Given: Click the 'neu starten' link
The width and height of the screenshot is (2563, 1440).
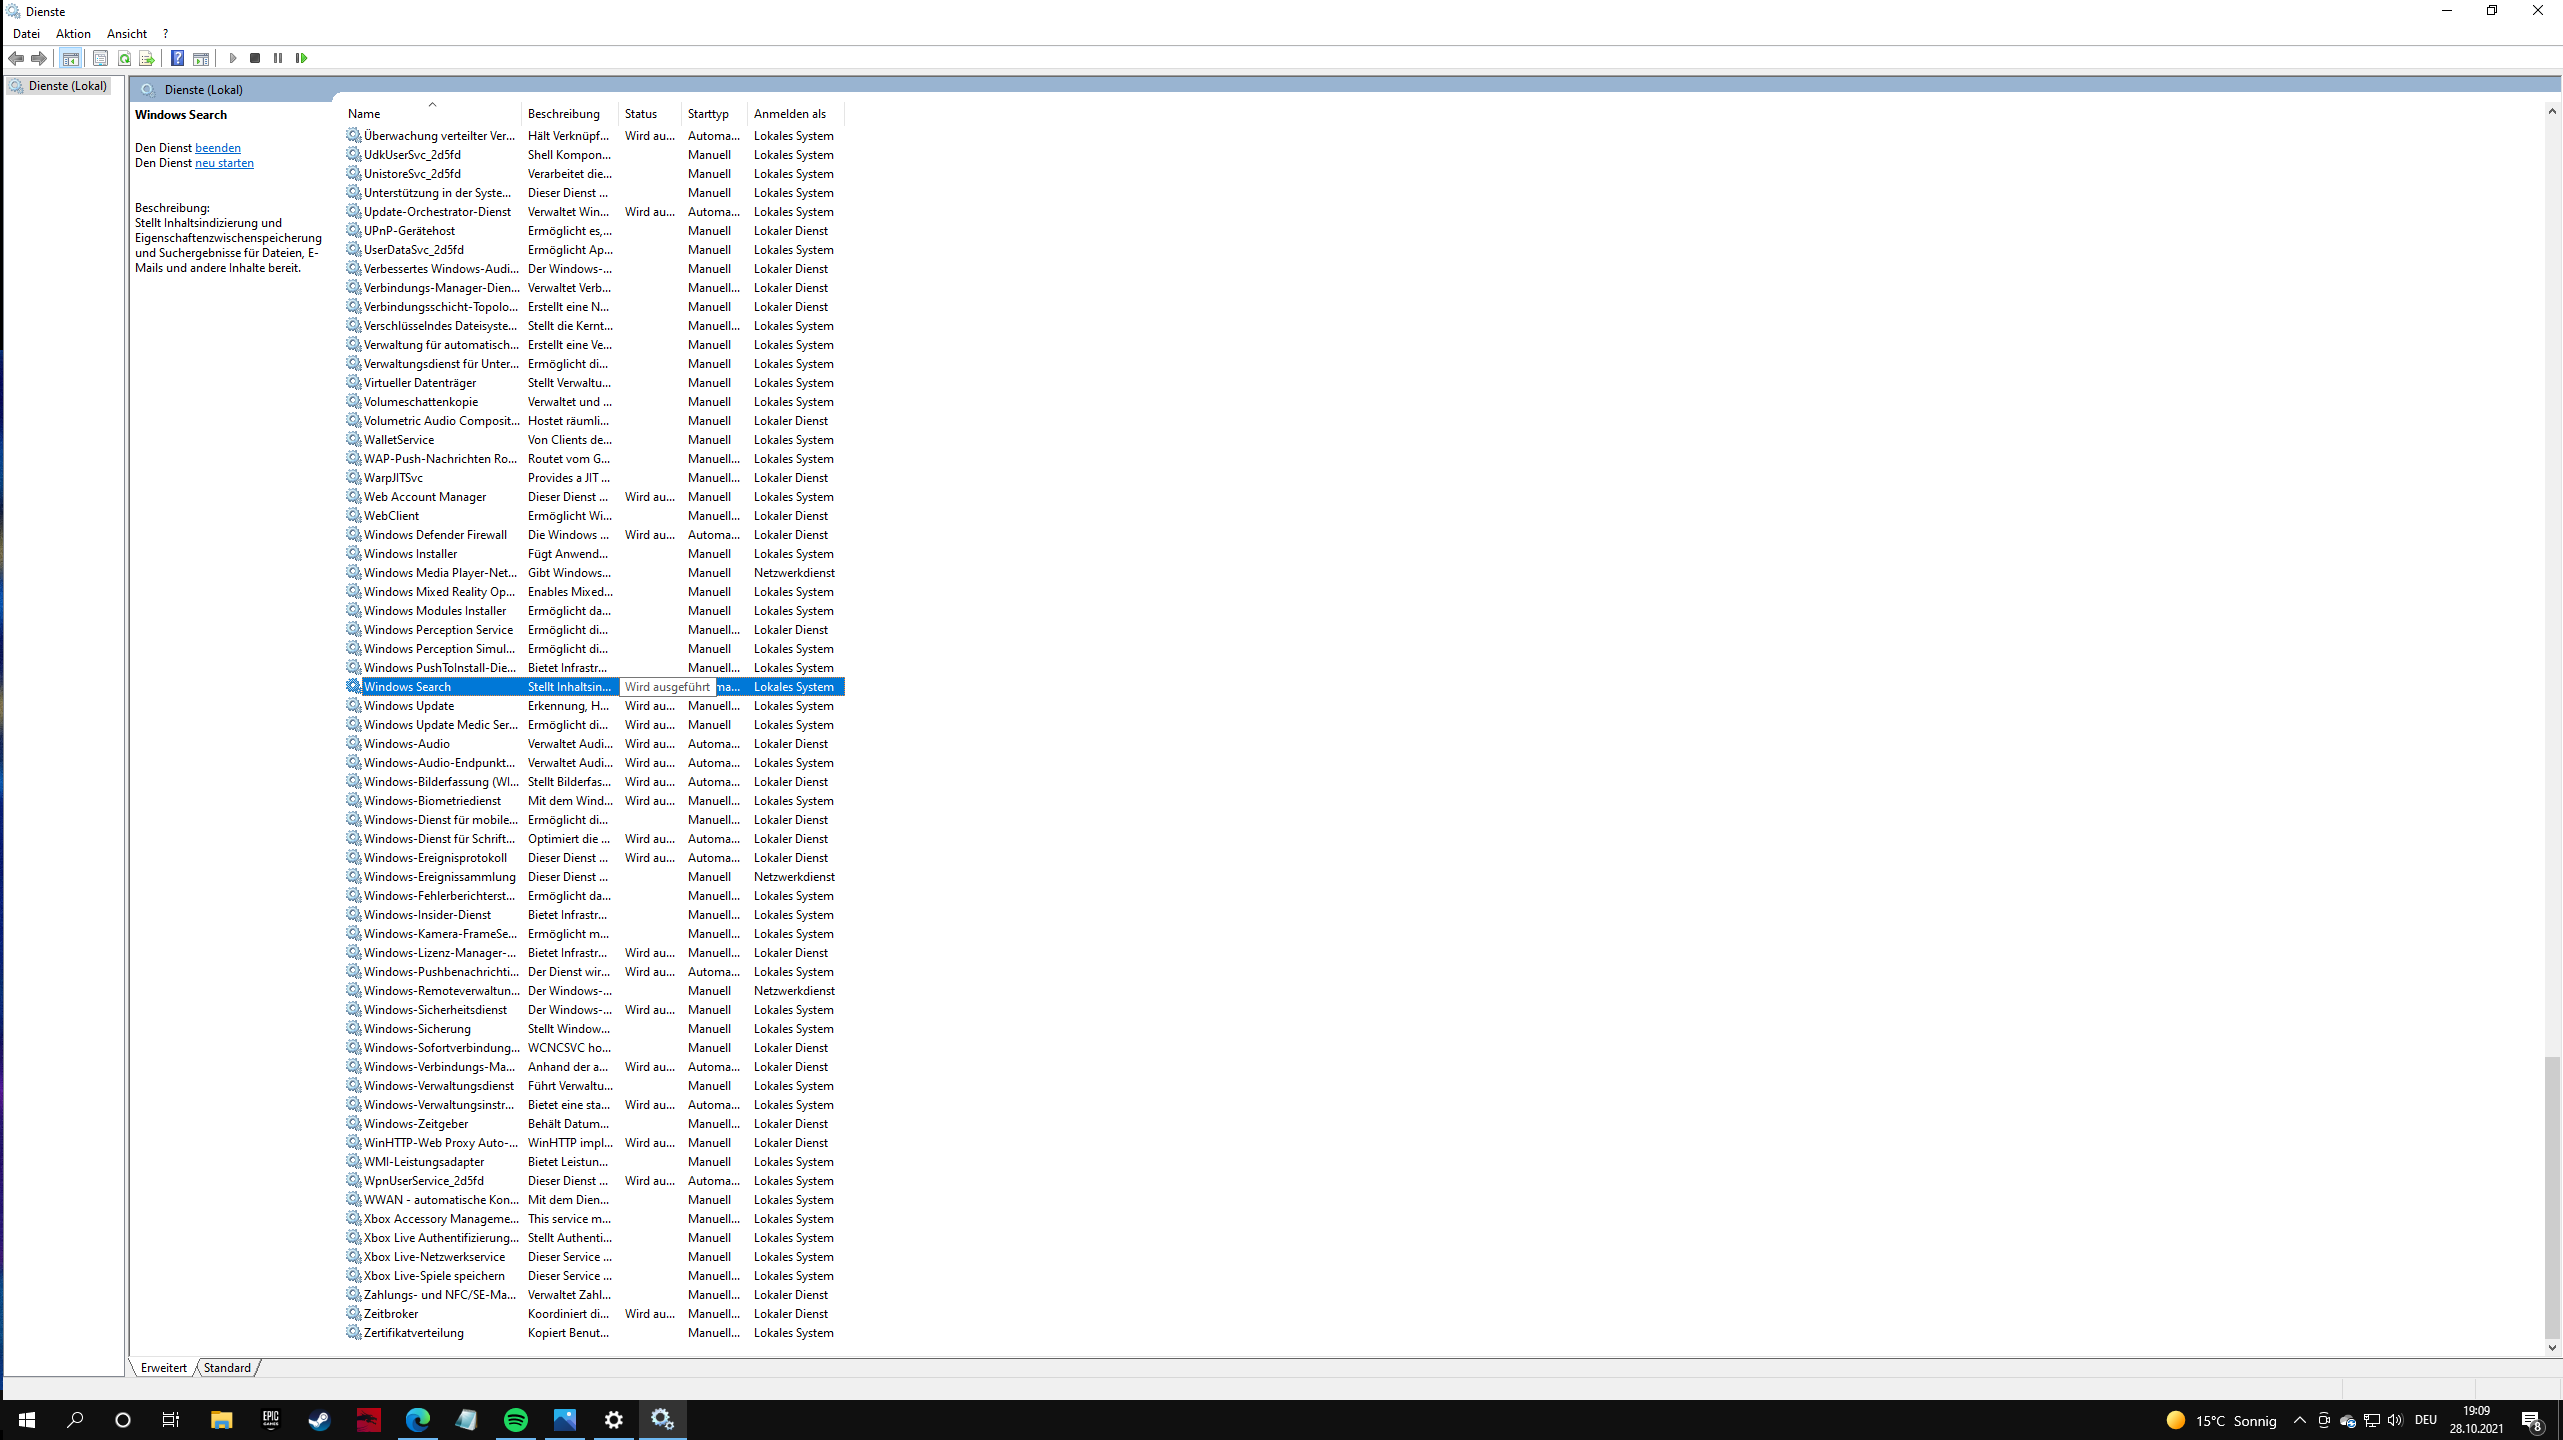Looking at the screenshot, I should coord(224,163).
